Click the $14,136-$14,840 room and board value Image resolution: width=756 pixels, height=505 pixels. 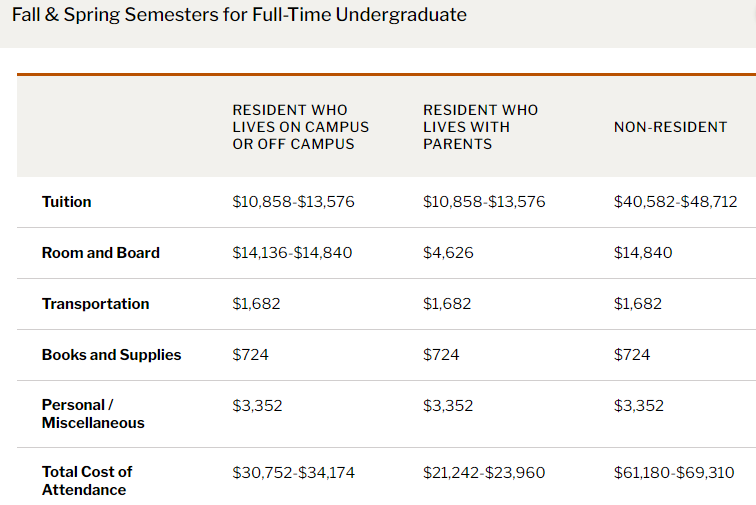click(x=292, y=253)
